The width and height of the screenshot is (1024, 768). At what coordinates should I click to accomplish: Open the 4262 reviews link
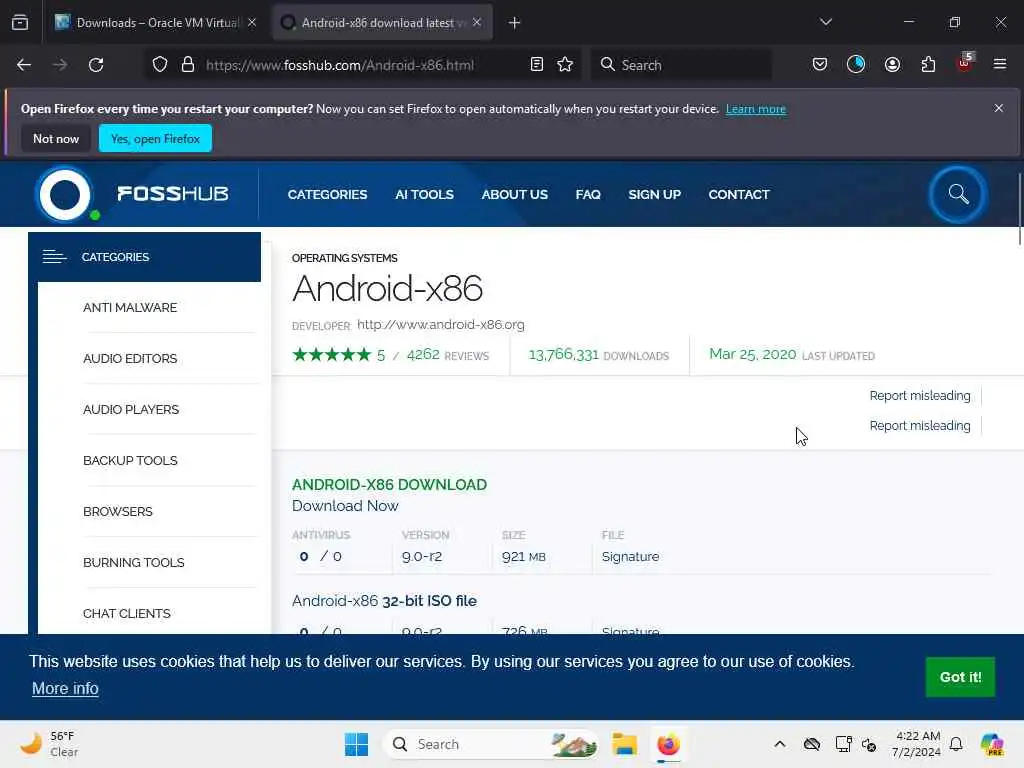[447, 355]
